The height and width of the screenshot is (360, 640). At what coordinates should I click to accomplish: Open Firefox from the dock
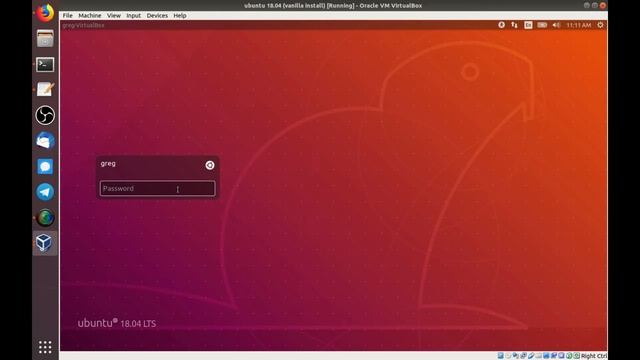[45, 13]
